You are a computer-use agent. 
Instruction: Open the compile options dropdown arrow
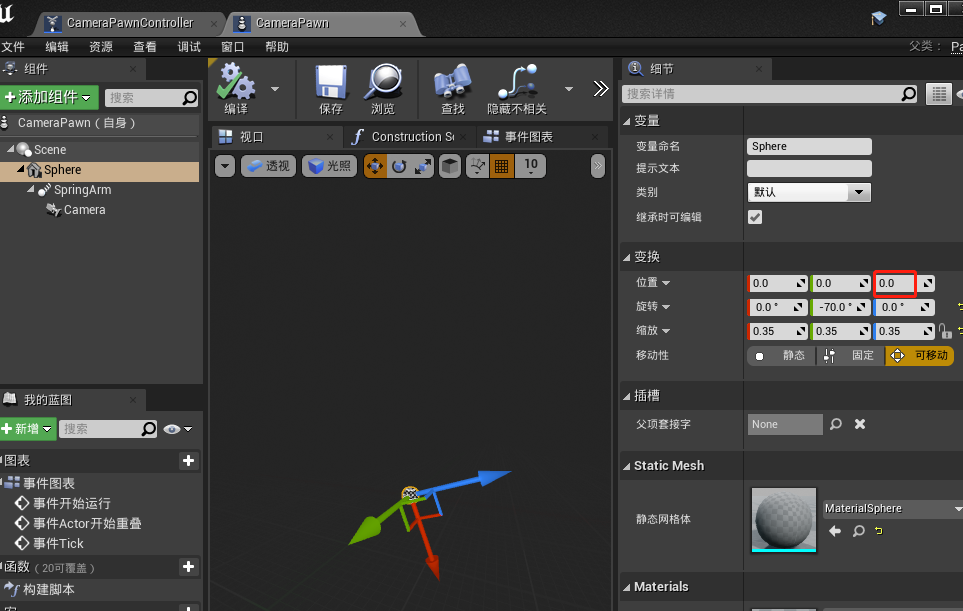point(275,89)
